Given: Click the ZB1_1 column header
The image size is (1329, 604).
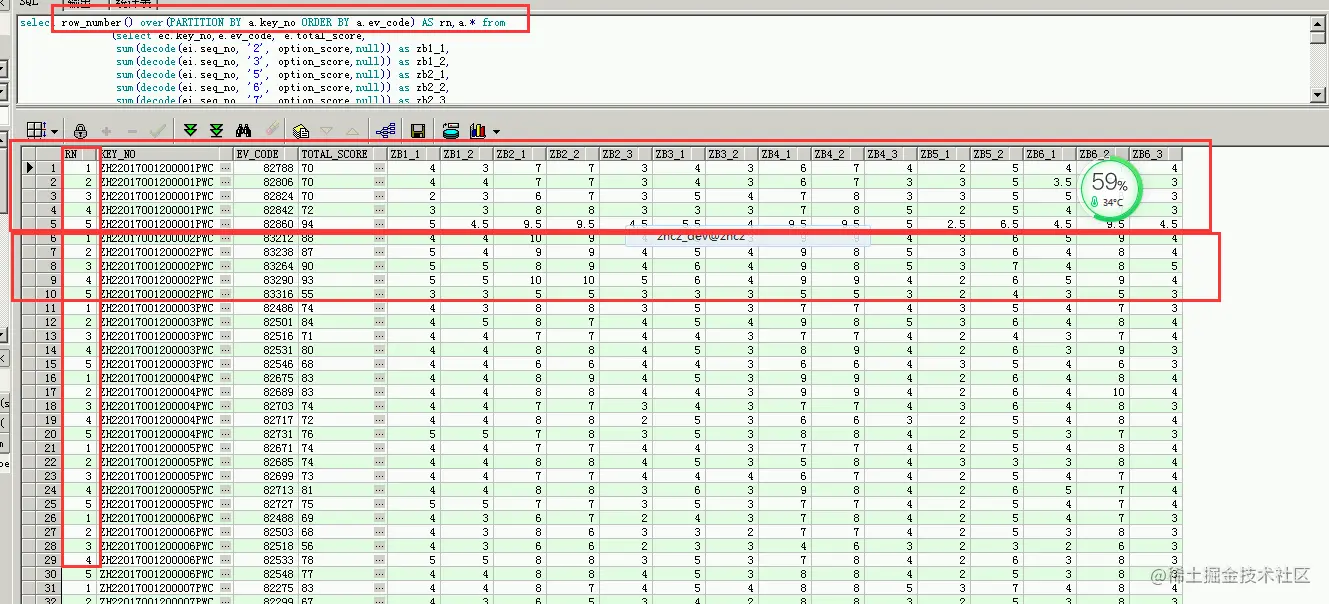Looking at the screenshot, I should pyautogui.click(x=413, y=154).
